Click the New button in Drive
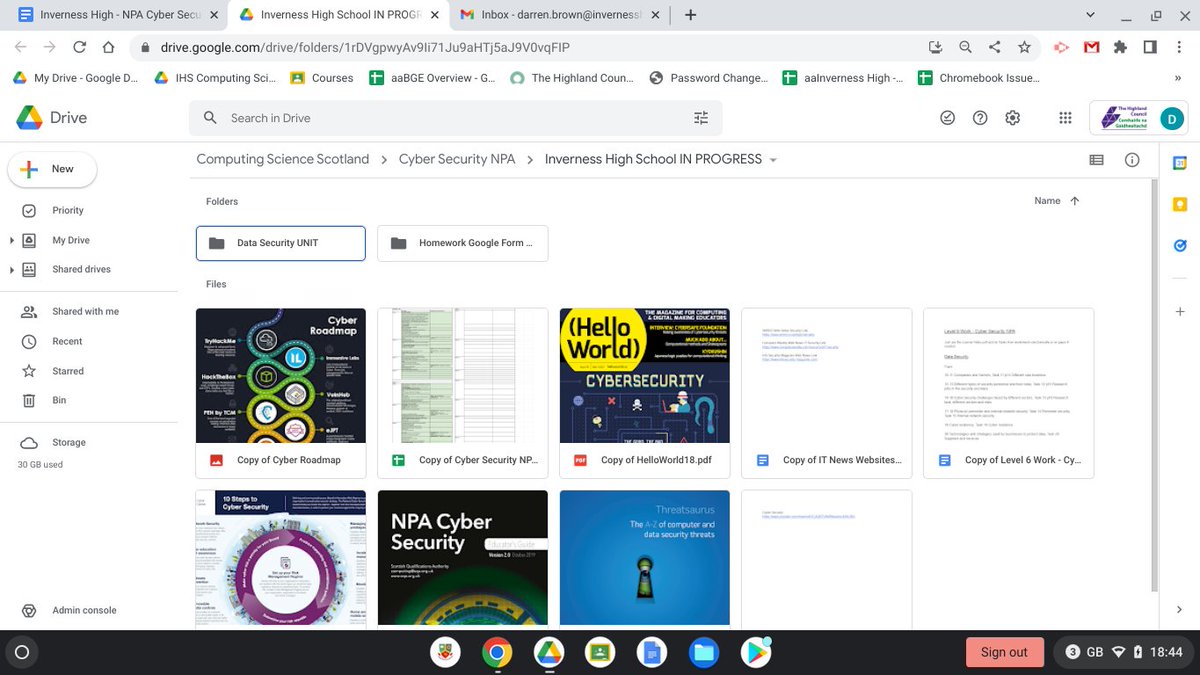This screenshot has width=1200, height=675. point(52,169)
